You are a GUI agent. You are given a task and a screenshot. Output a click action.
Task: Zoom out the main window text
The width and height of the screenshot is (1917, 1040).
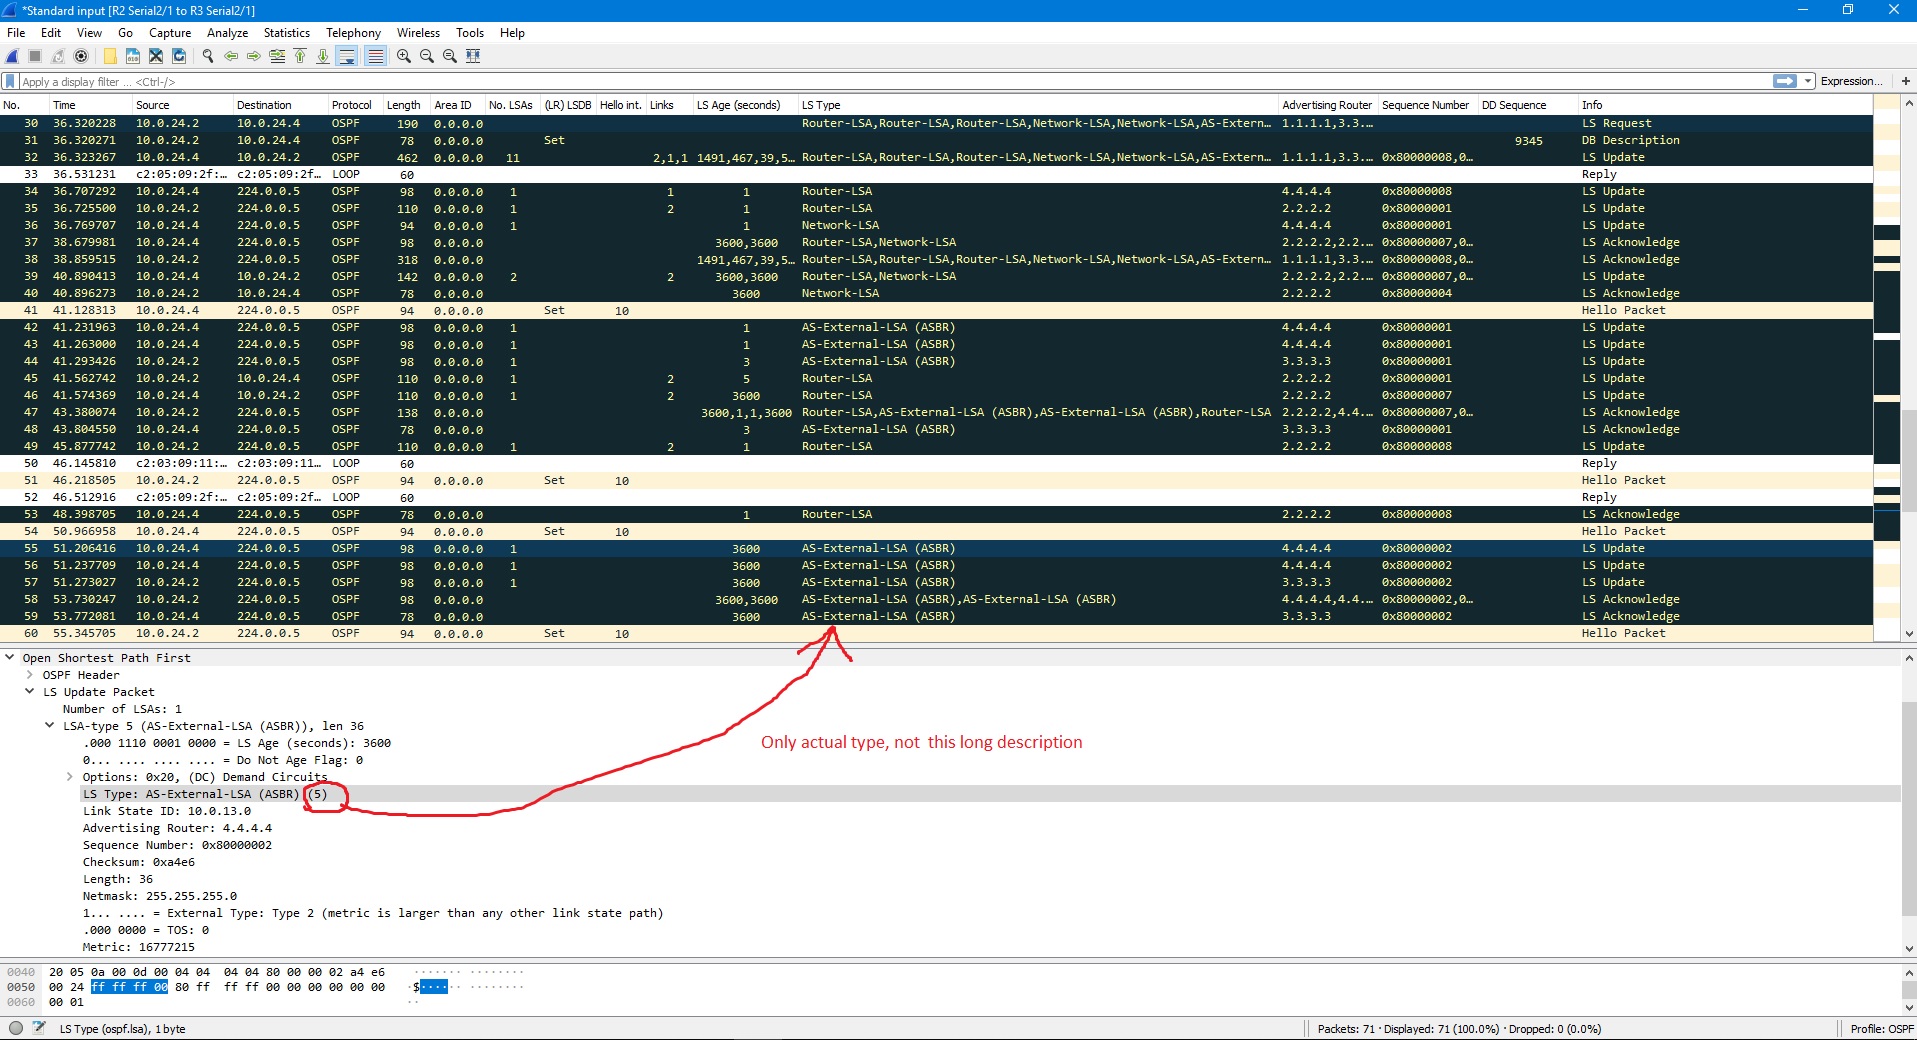[427, 56]
